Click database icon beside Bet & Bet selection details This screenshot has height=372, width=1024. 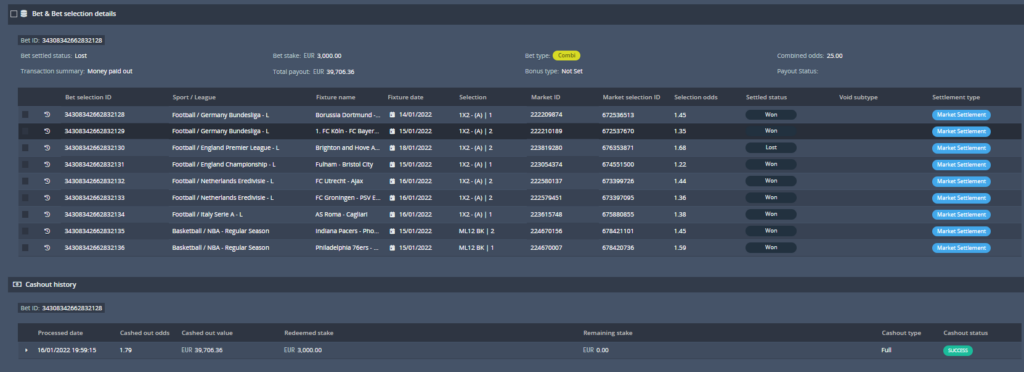[24, 13]
